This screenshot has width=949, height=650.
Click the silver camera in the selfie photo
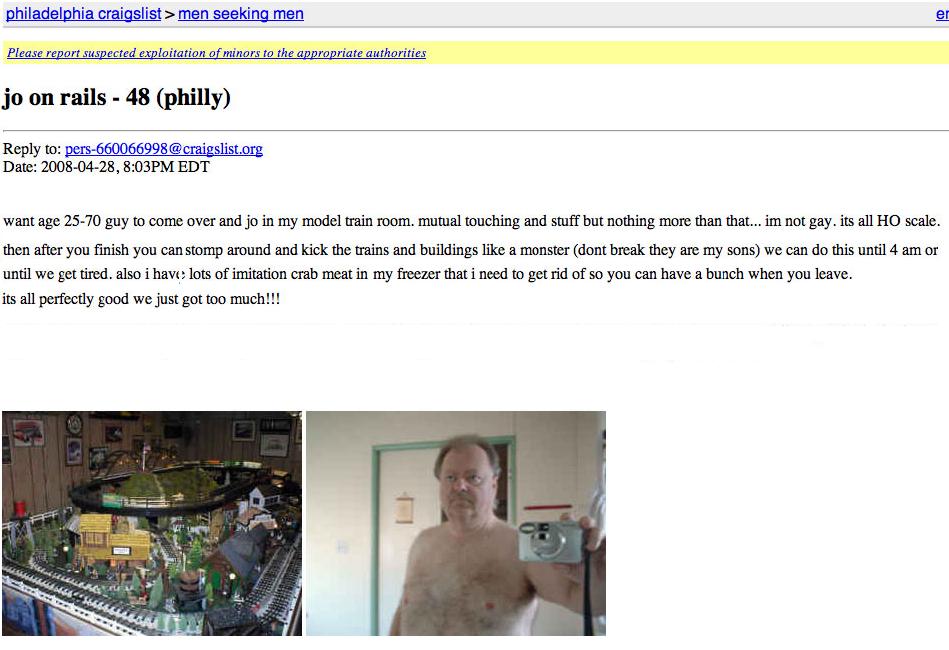pos(550,540)
